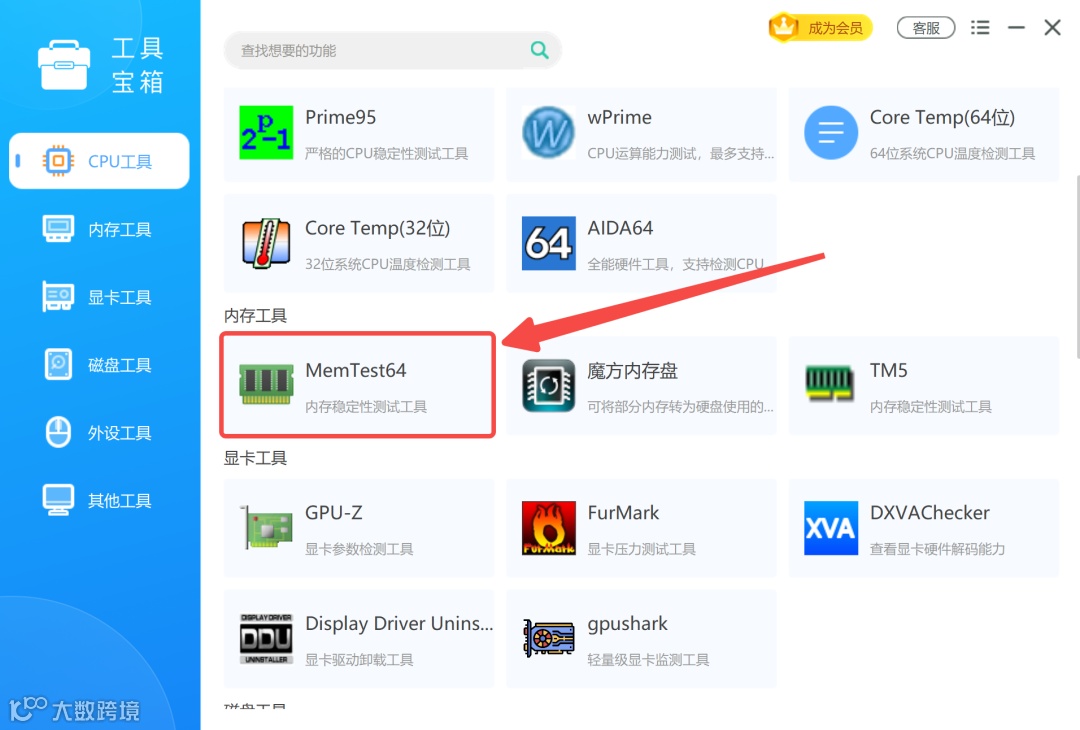Click the vertical scrollbar on the right
This screenshot has height=730, width=1080.
pos(1077,267)
